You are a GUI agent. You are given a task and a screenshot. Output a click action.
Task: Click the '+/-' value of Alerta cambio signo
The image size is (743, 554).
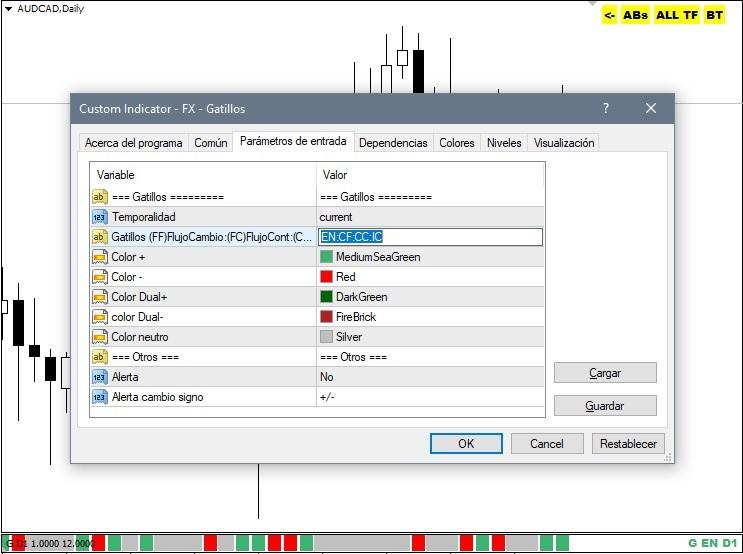[x=327, y=397]
